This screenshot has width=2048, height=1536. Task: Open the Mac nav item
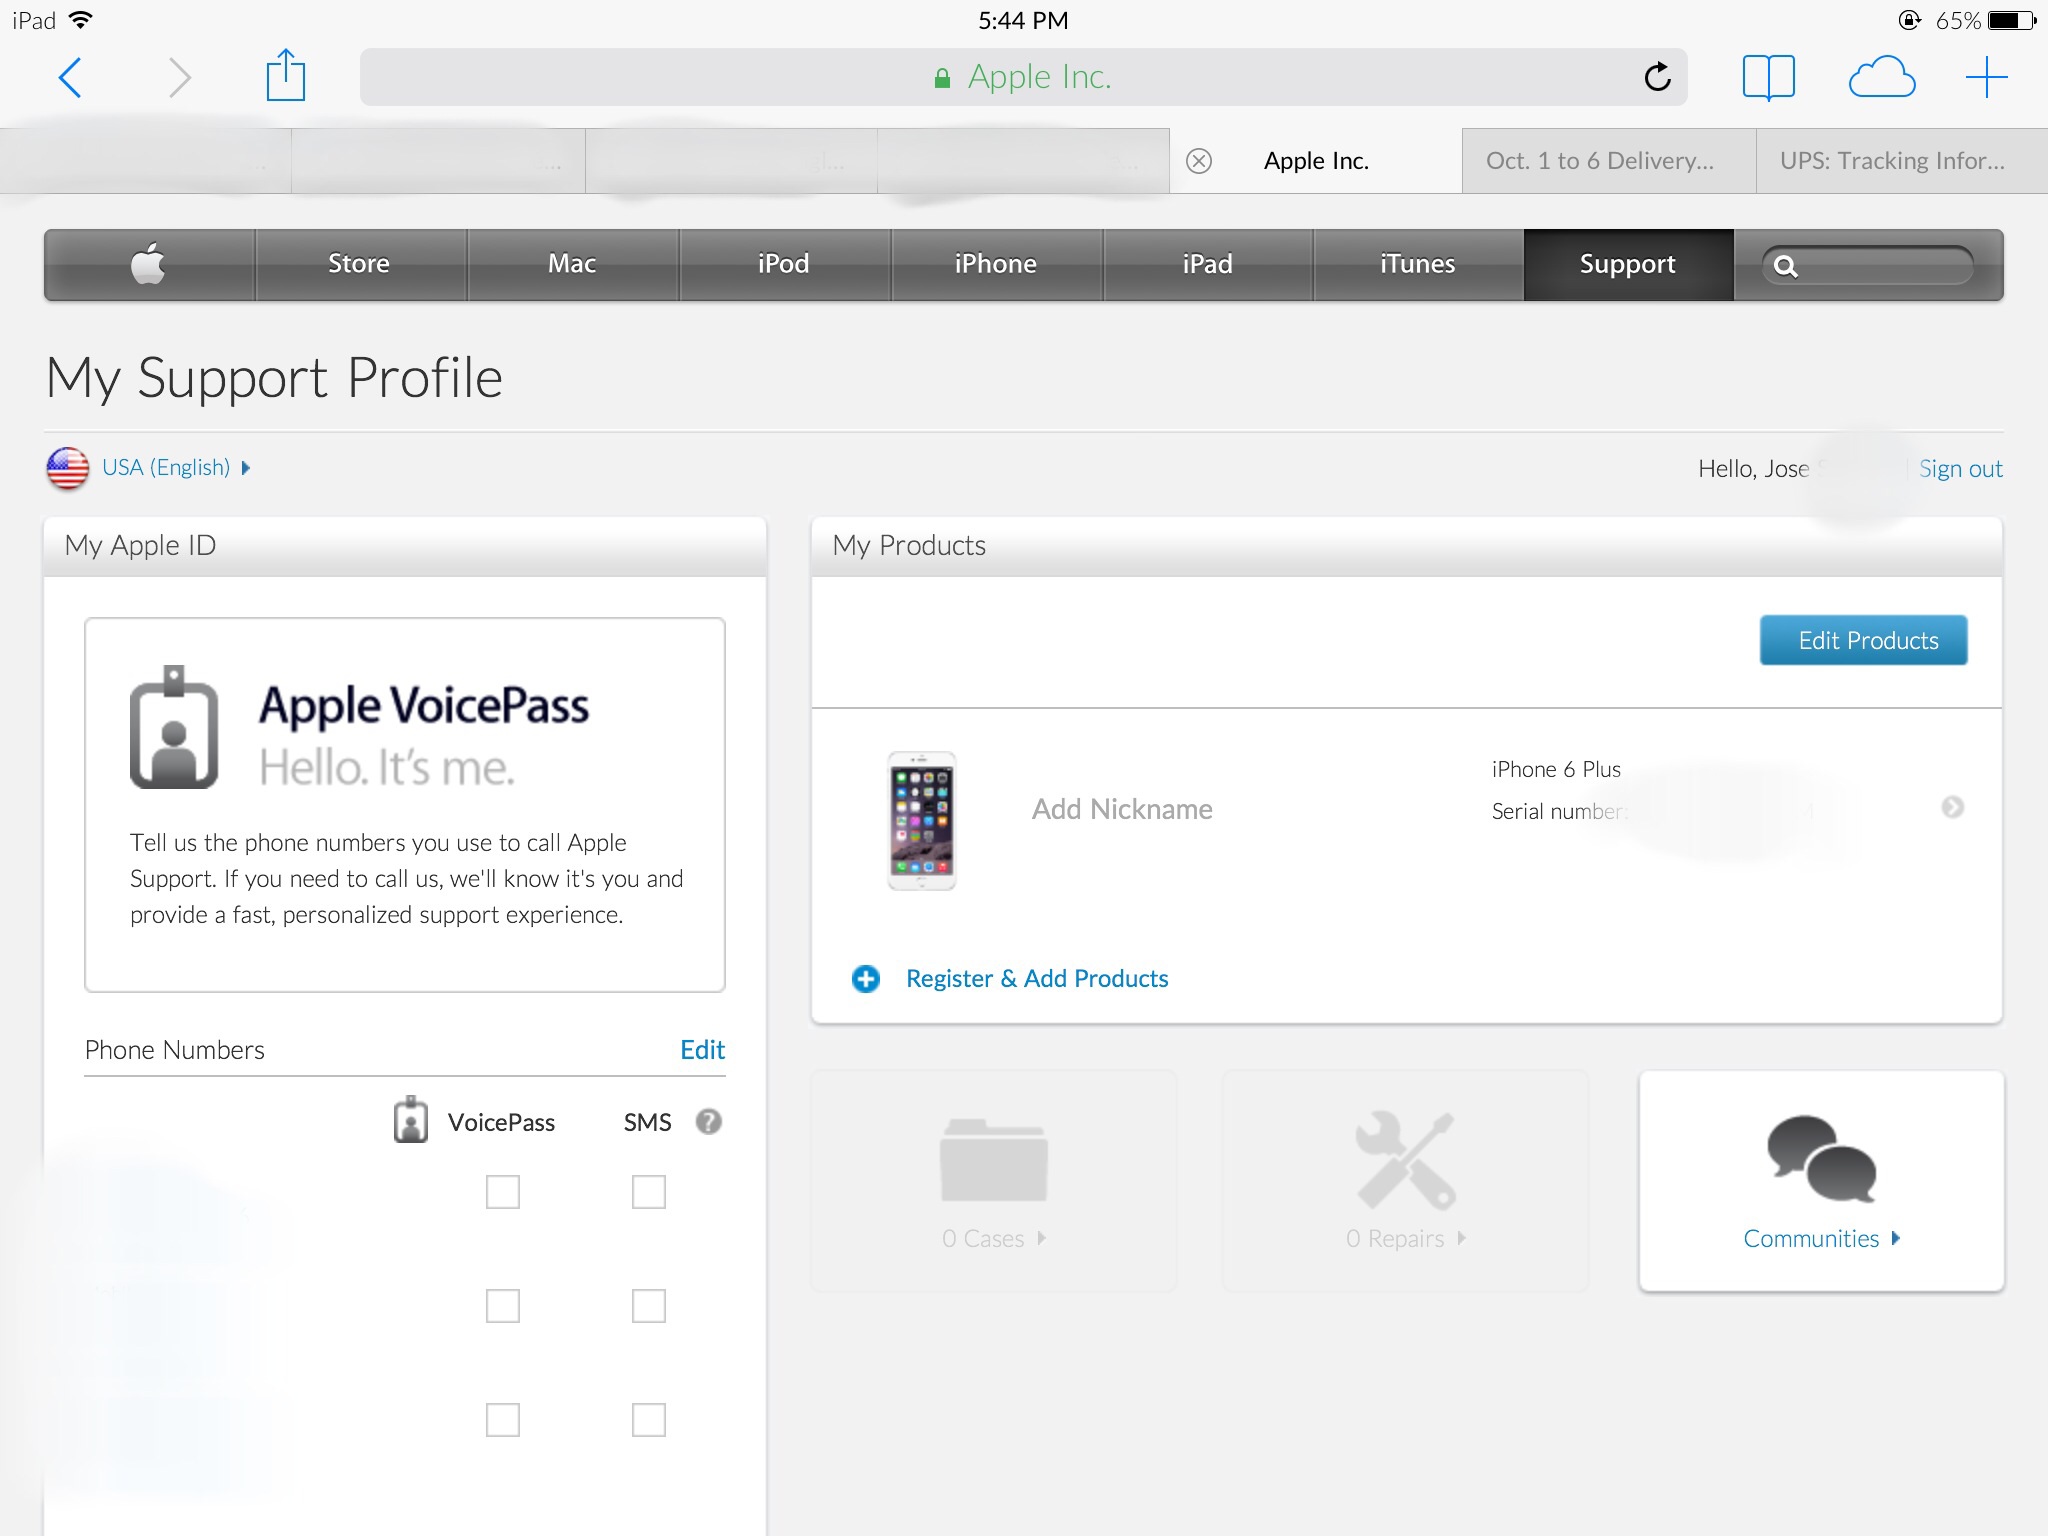tap(572, 264)
